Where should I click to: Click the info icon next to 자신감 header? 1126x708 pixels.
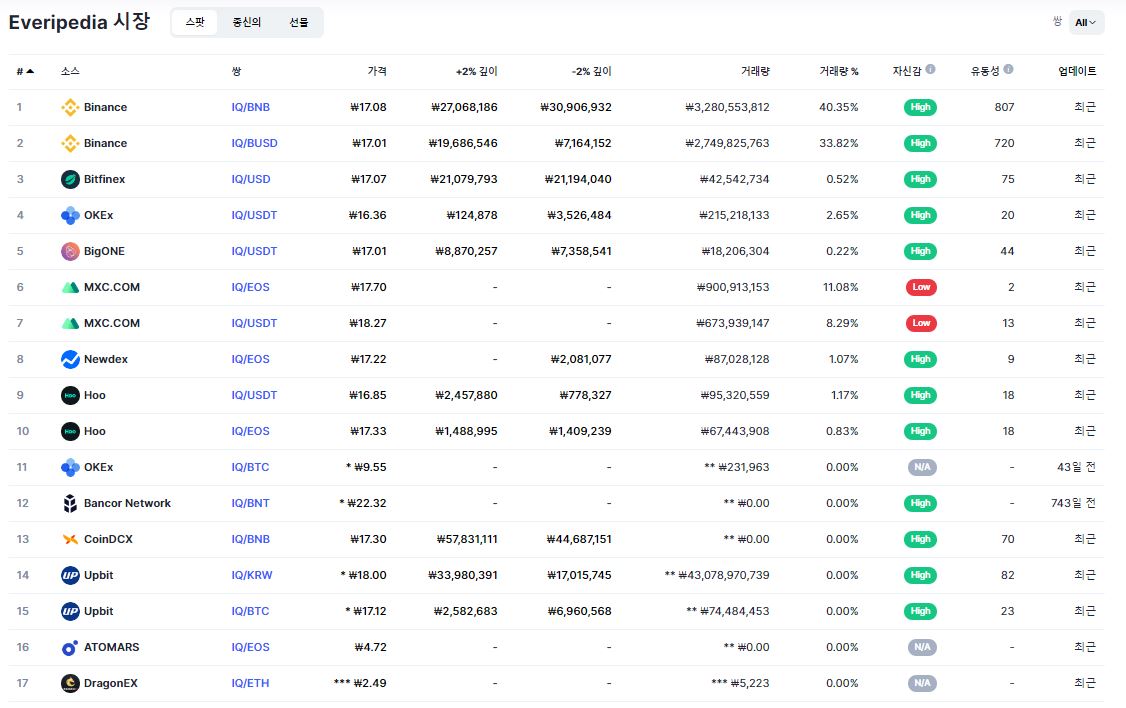point(930,70)
